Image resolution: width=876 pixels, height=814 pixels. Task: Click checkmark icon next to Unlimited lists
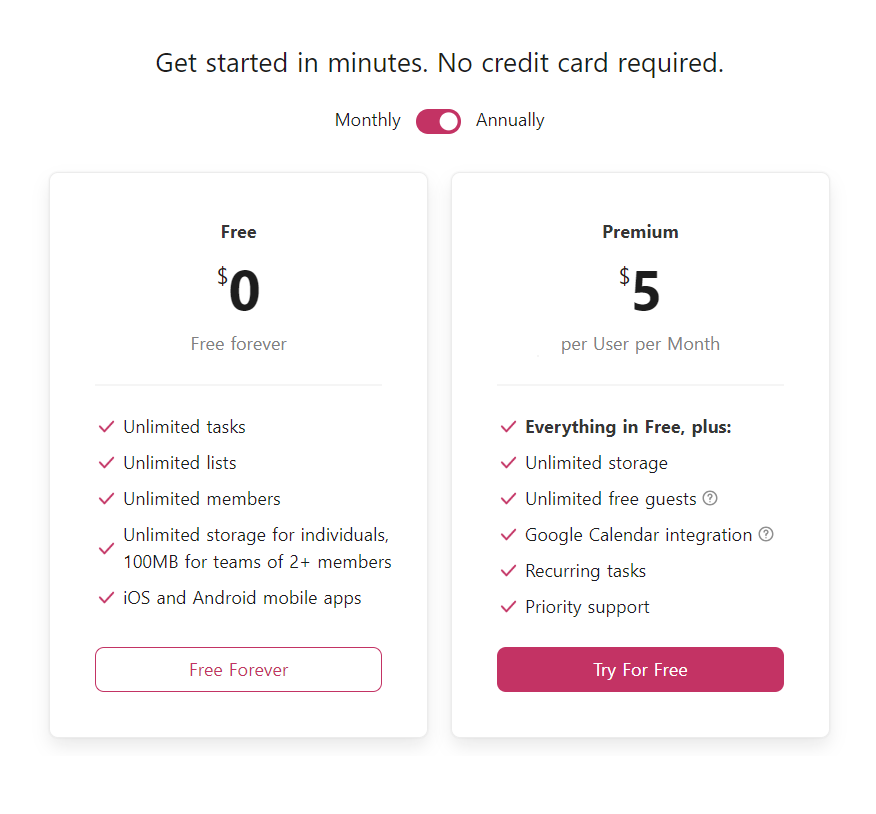tap(106, 463)
